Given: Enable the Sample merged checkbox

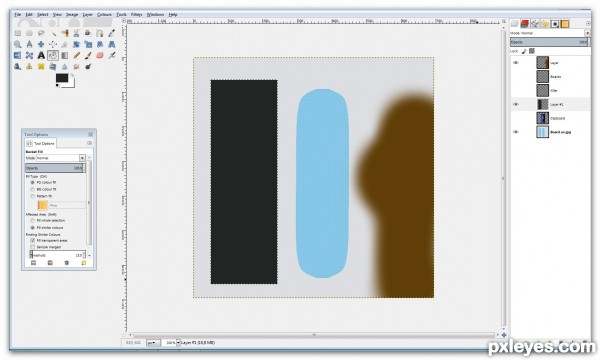Looking at the screenshot, I should pyautogui.click(x=33, y=247).
